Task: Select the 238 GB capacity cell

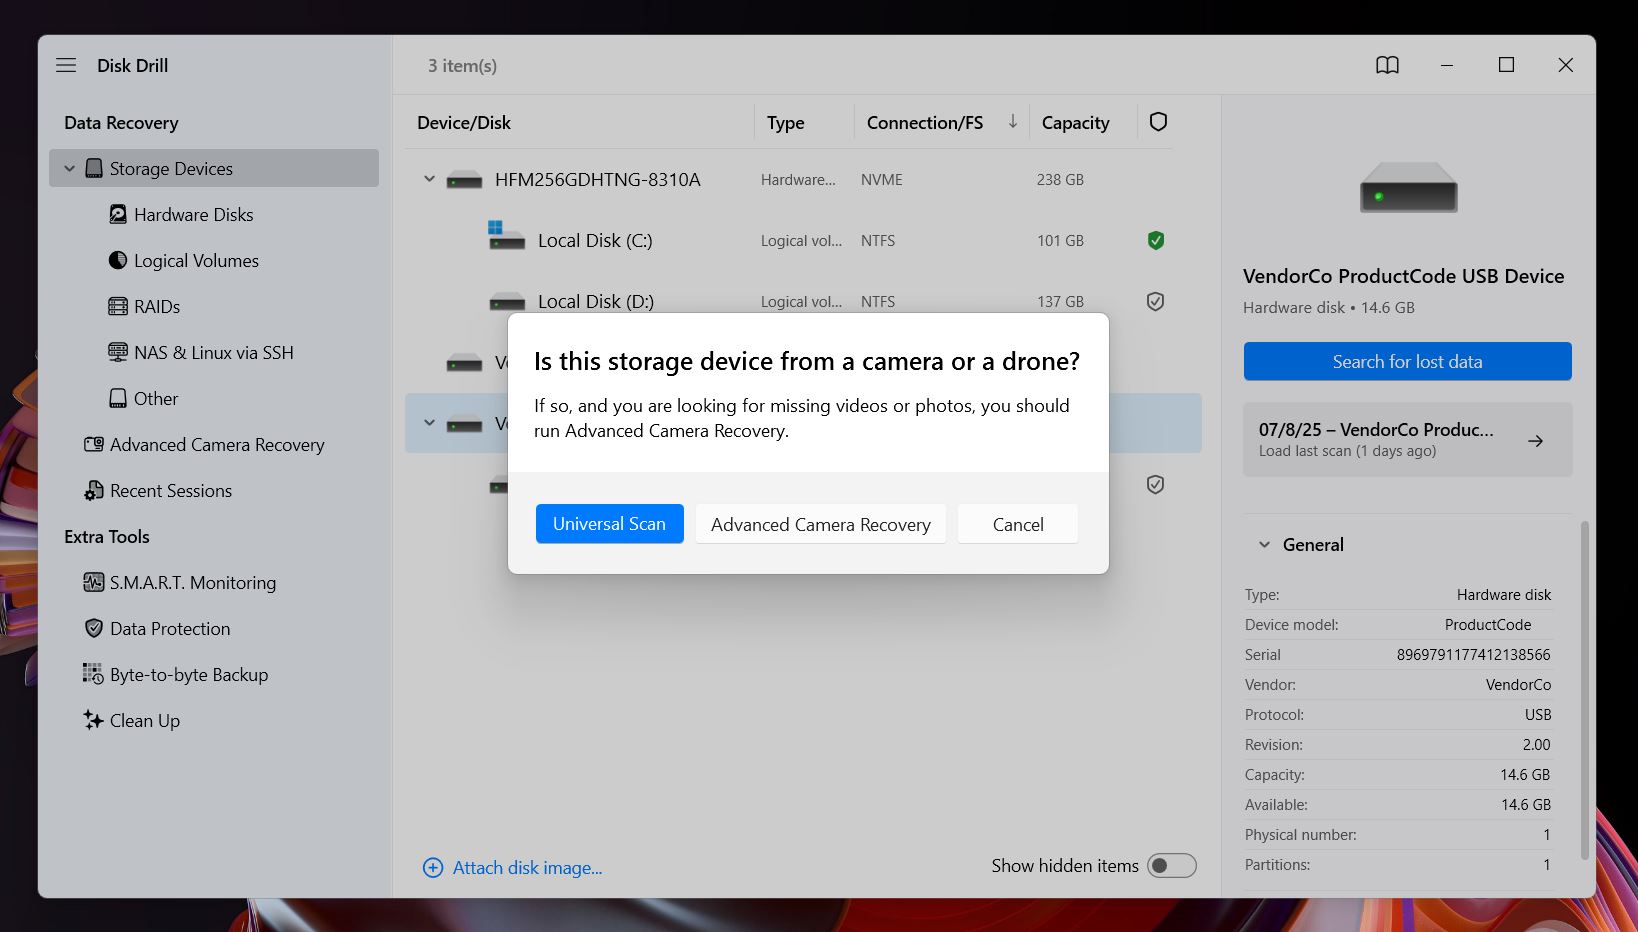Action: [x=1060, y=179]
